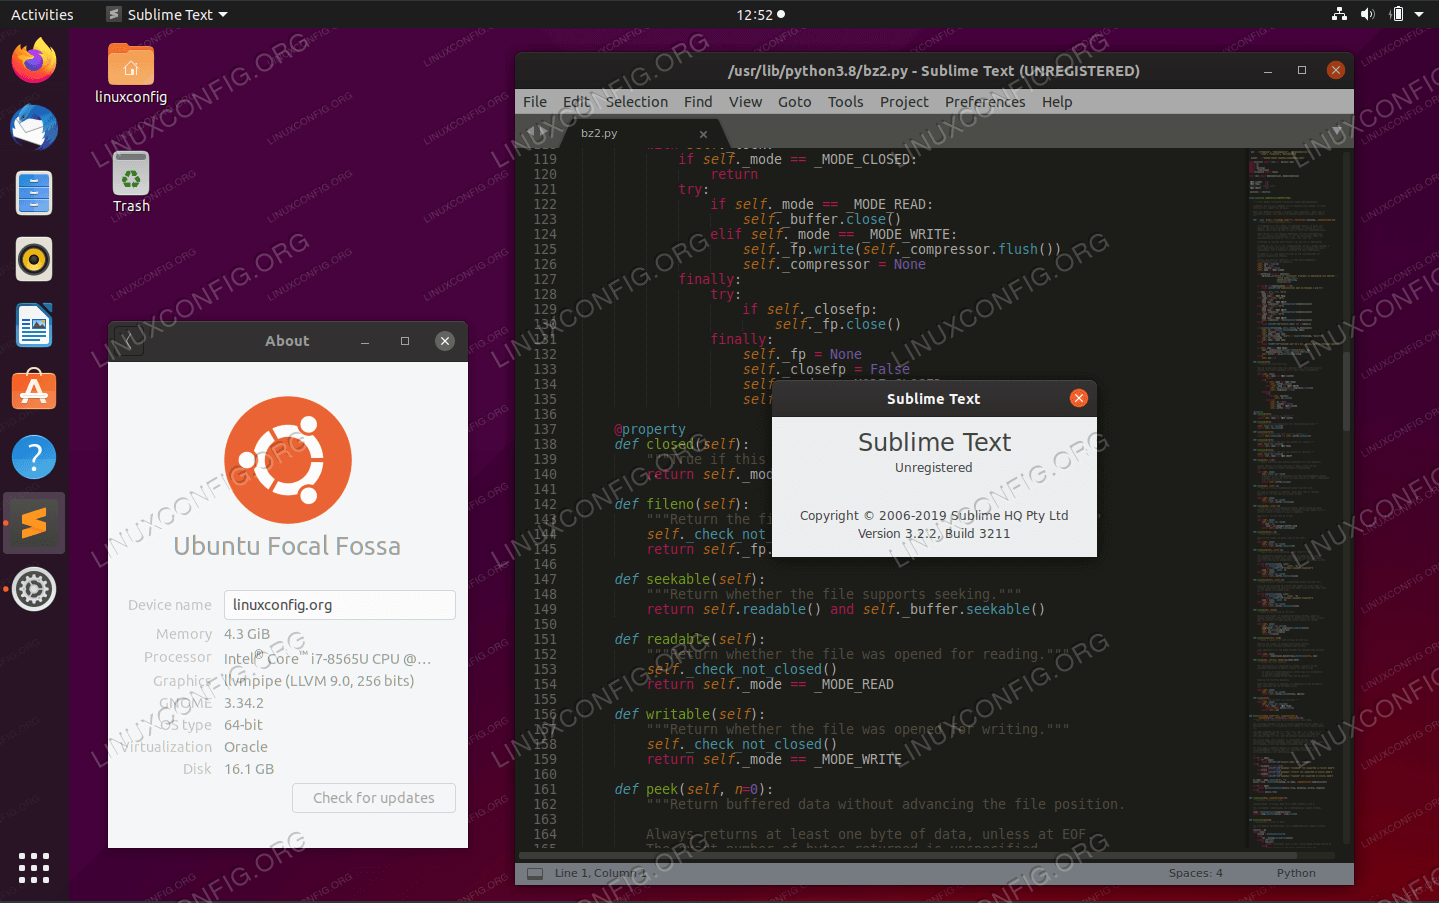Change the Python syntax selector

[1295, 873]
